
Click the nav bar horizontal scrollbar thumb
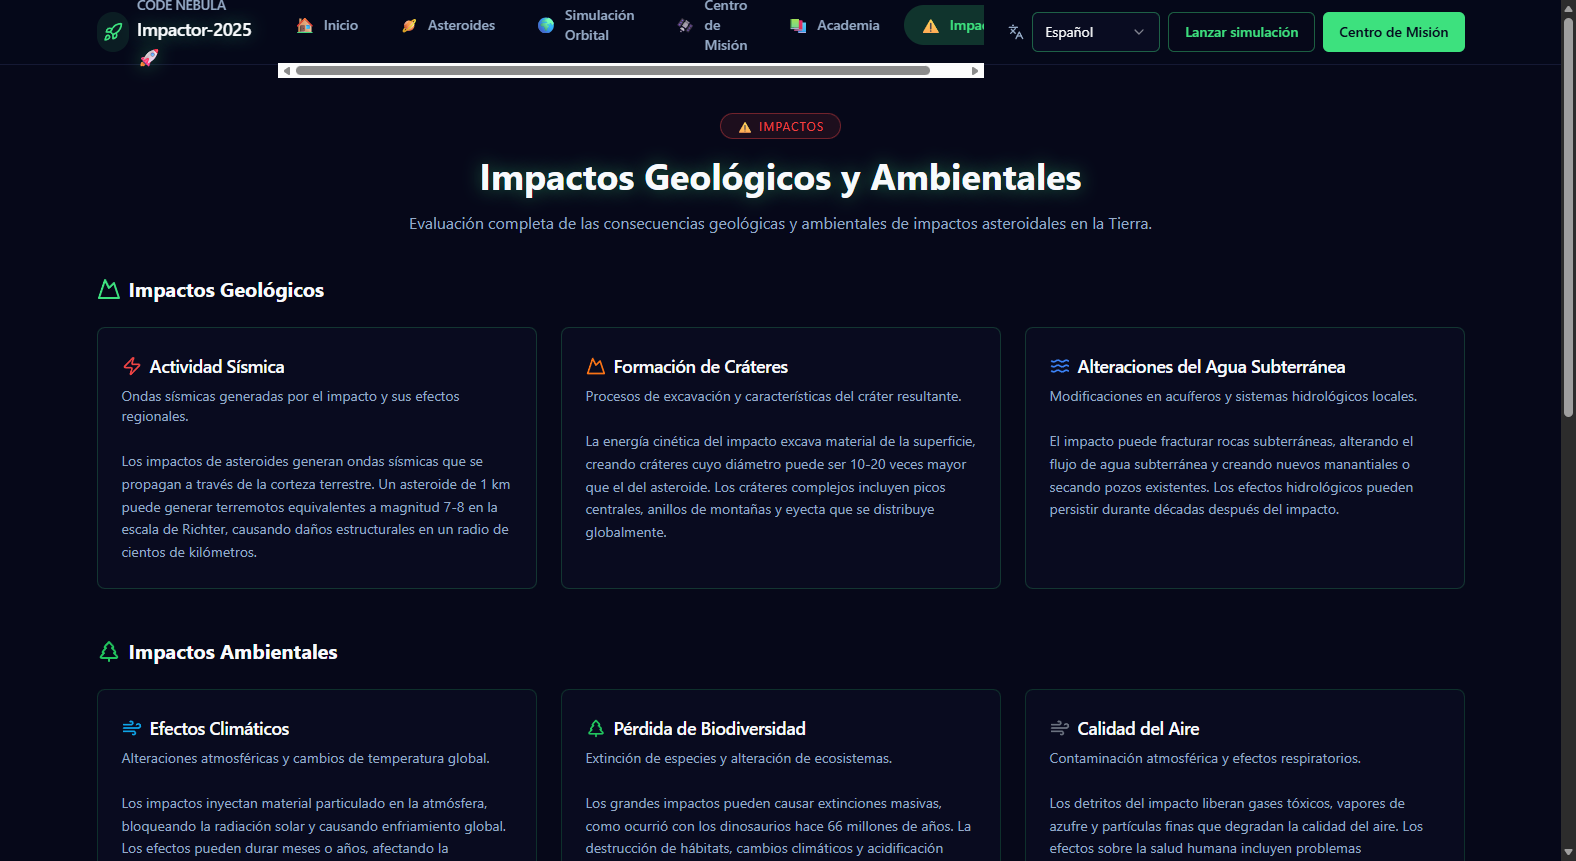tap(613, 71)
